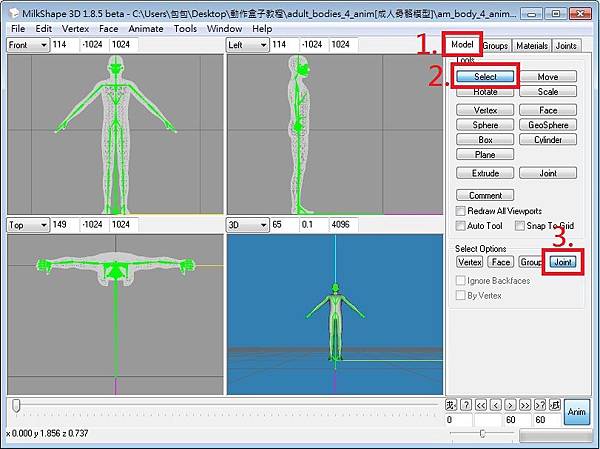Image resolution: width=600 pixels, height=449 pixels.
Task: Open the Tools menu
Action: [x=185, y=29]
